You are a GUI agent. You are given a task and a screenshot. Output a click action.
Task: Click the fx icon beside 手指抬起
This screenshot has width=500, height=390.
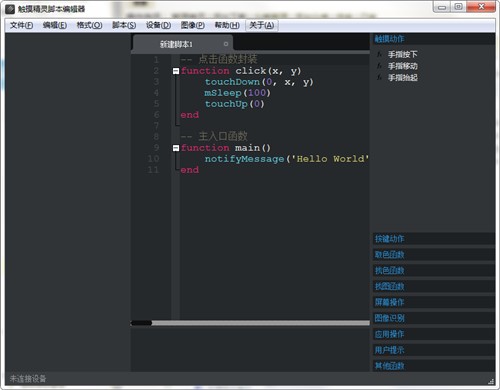379,78
